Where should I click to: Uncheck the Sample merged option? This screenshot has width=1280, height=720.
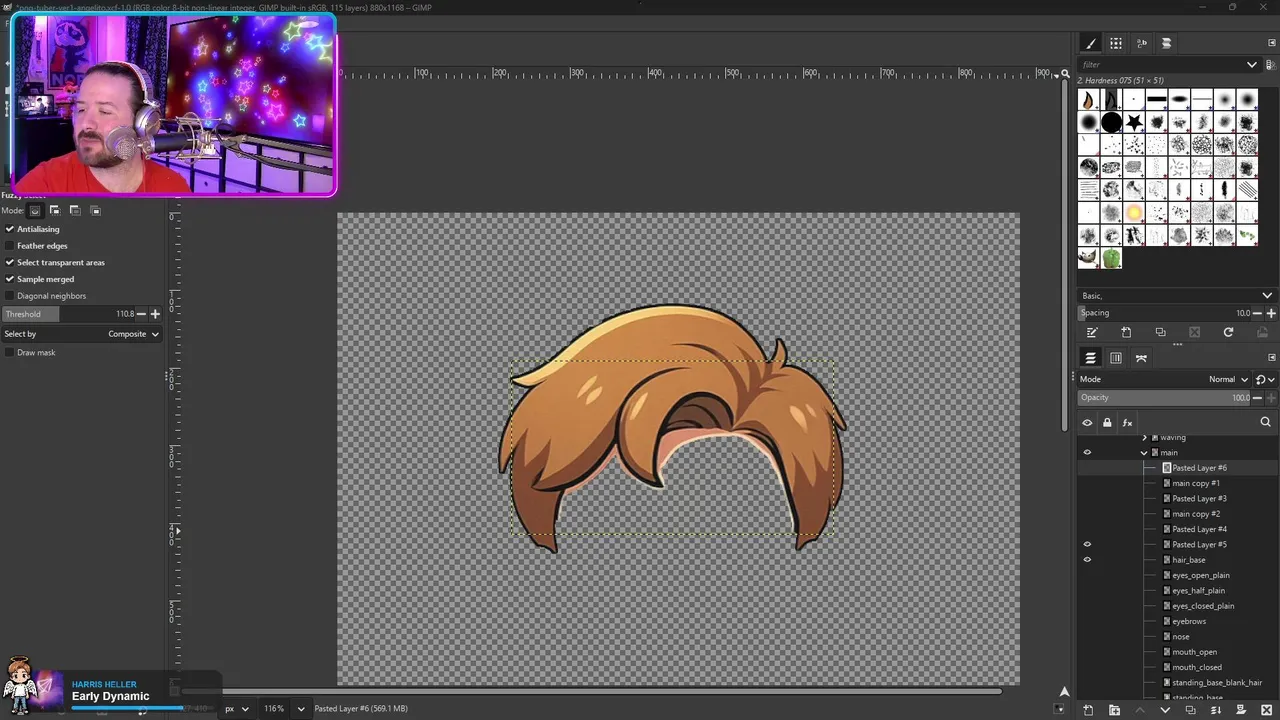pos(10,279)
